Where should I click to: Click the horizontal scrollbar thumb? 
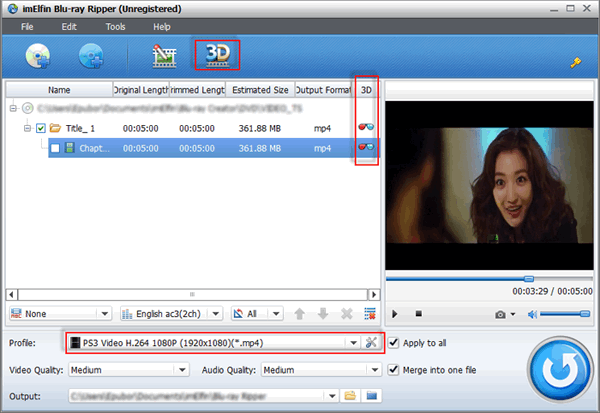tap(192, 294)
